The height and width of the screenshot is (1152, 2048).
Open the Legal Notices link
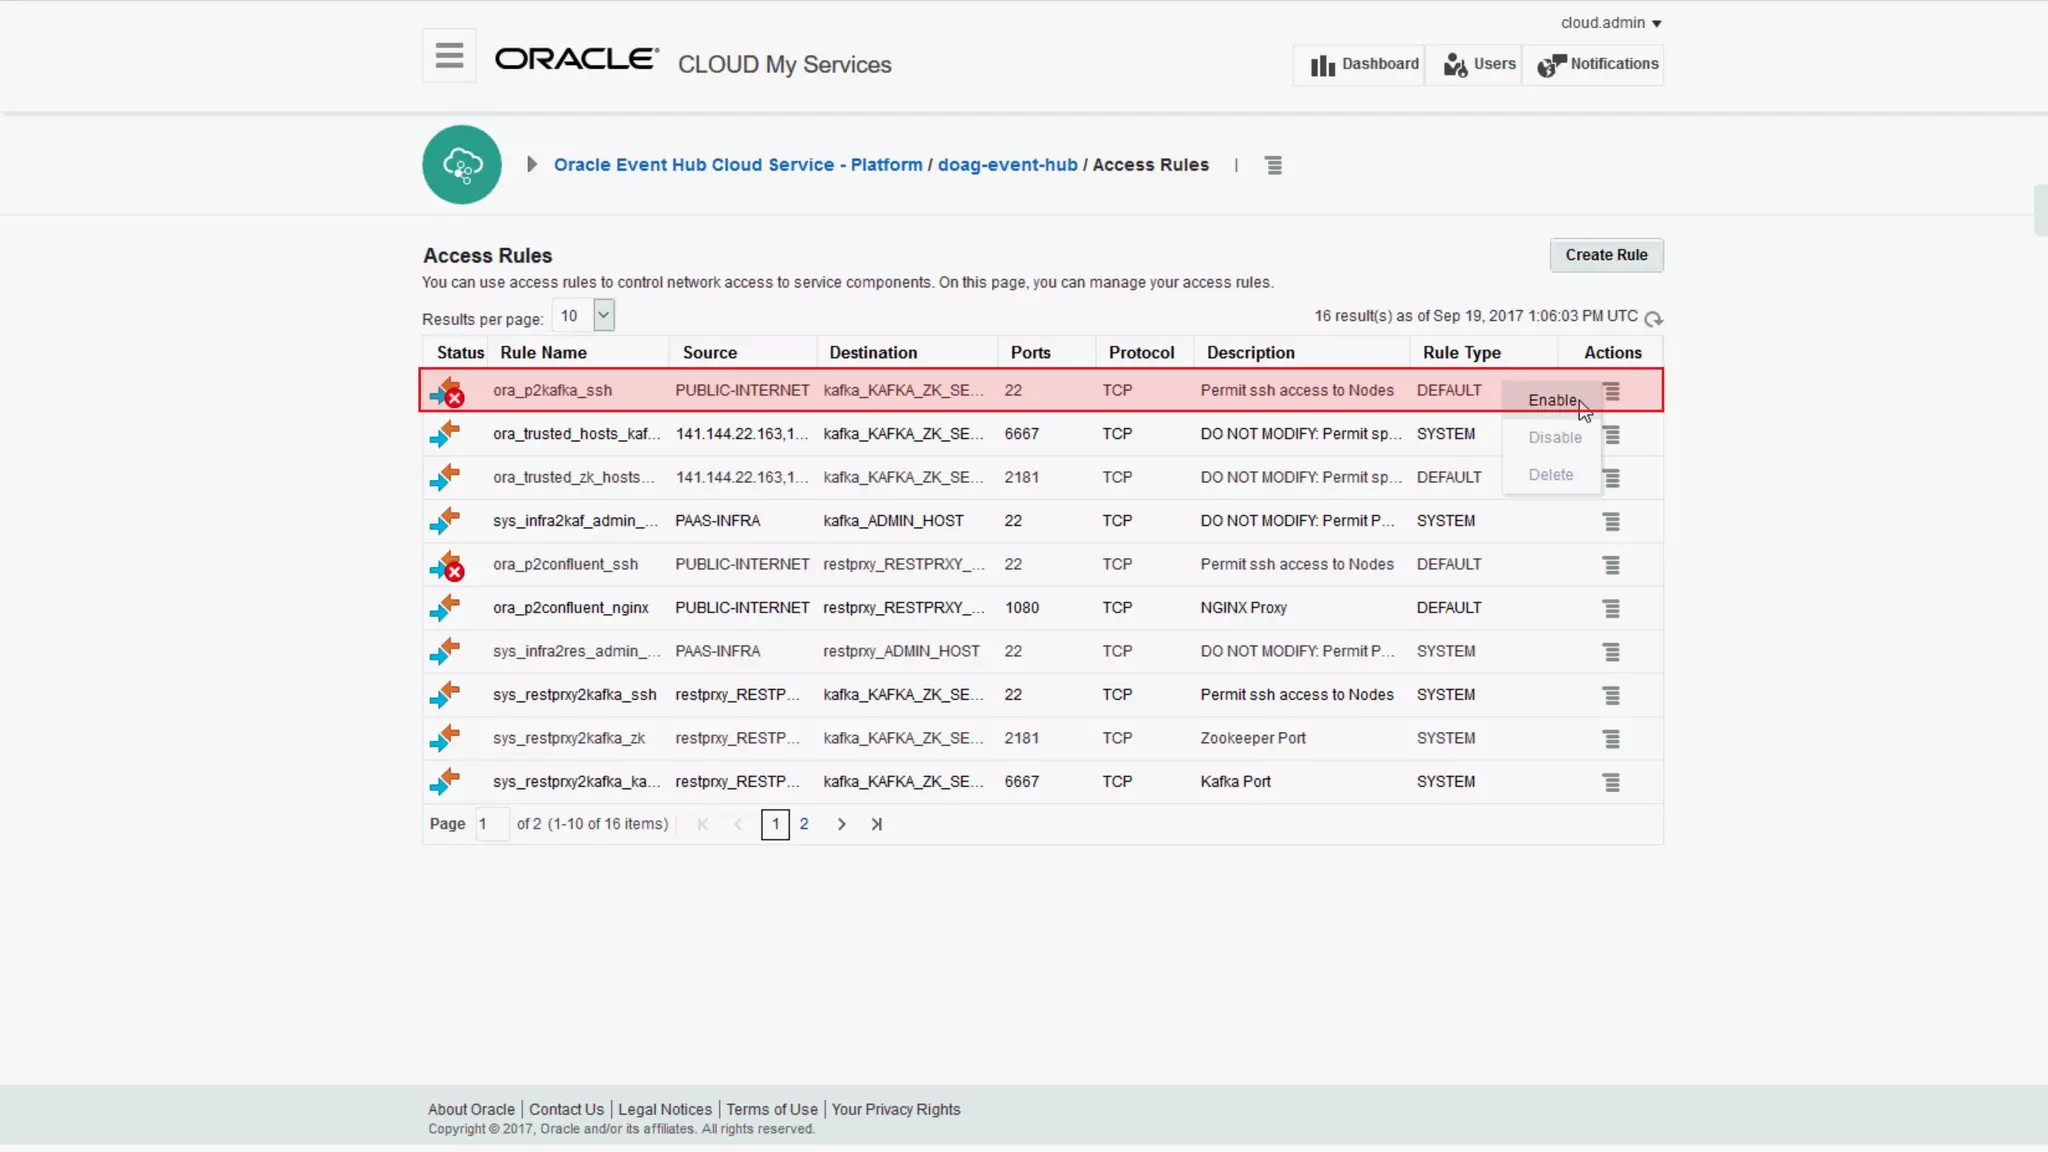click(x=665, y=1109)
